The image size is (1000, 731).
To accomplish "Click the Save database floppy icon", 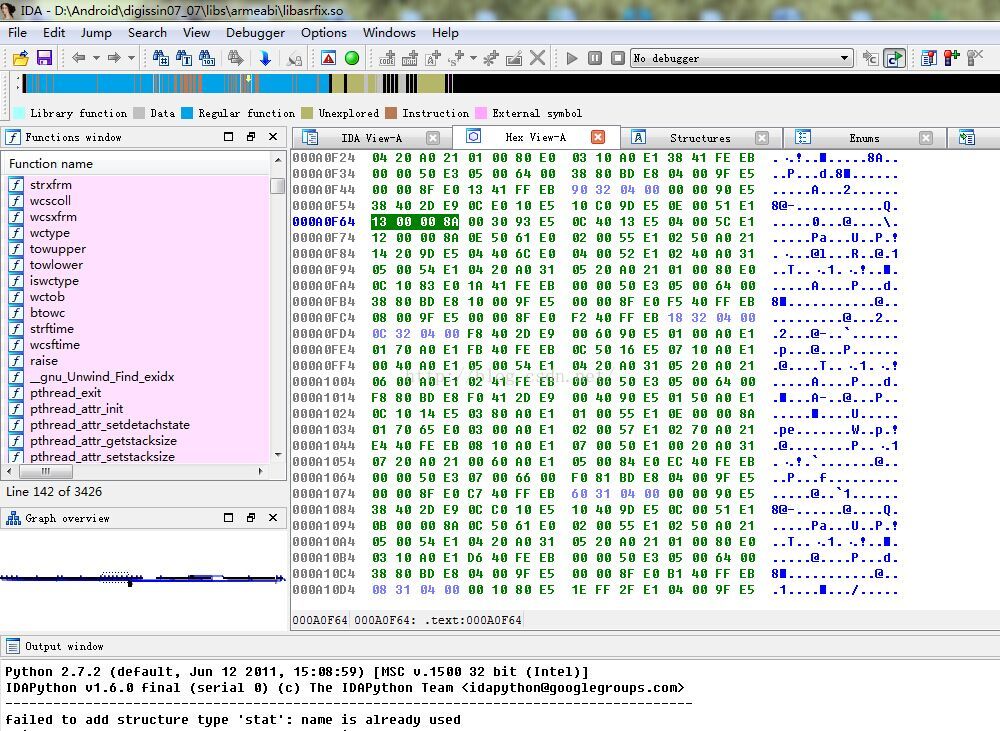I will point(44,58).
